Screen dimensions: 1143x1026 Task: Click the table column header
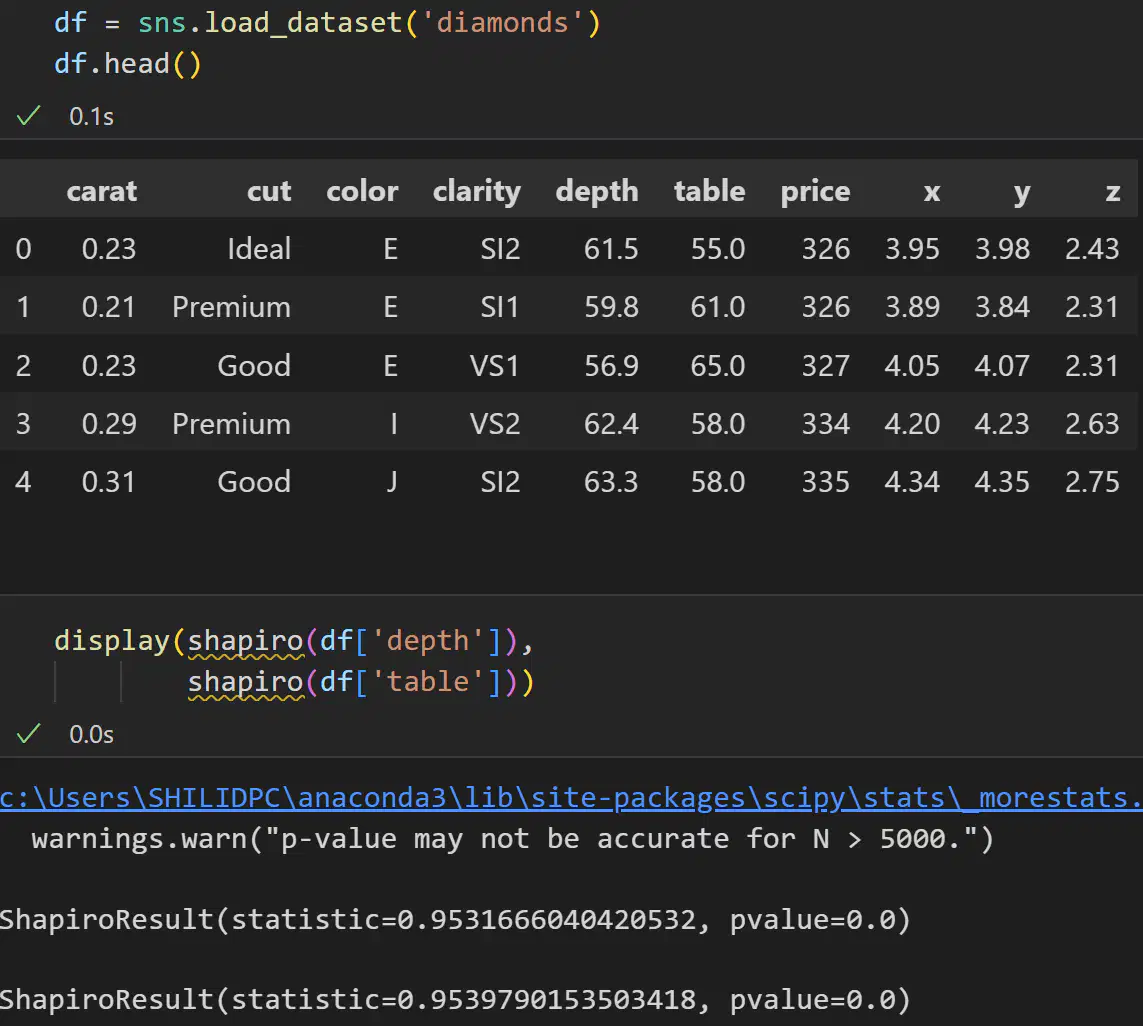[x=709, y=191]
